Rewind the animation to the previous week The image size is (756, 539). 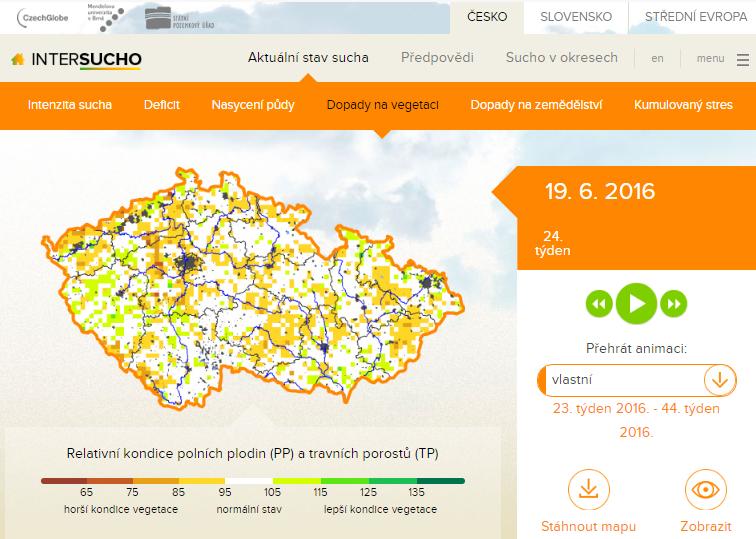click(599, 304)
